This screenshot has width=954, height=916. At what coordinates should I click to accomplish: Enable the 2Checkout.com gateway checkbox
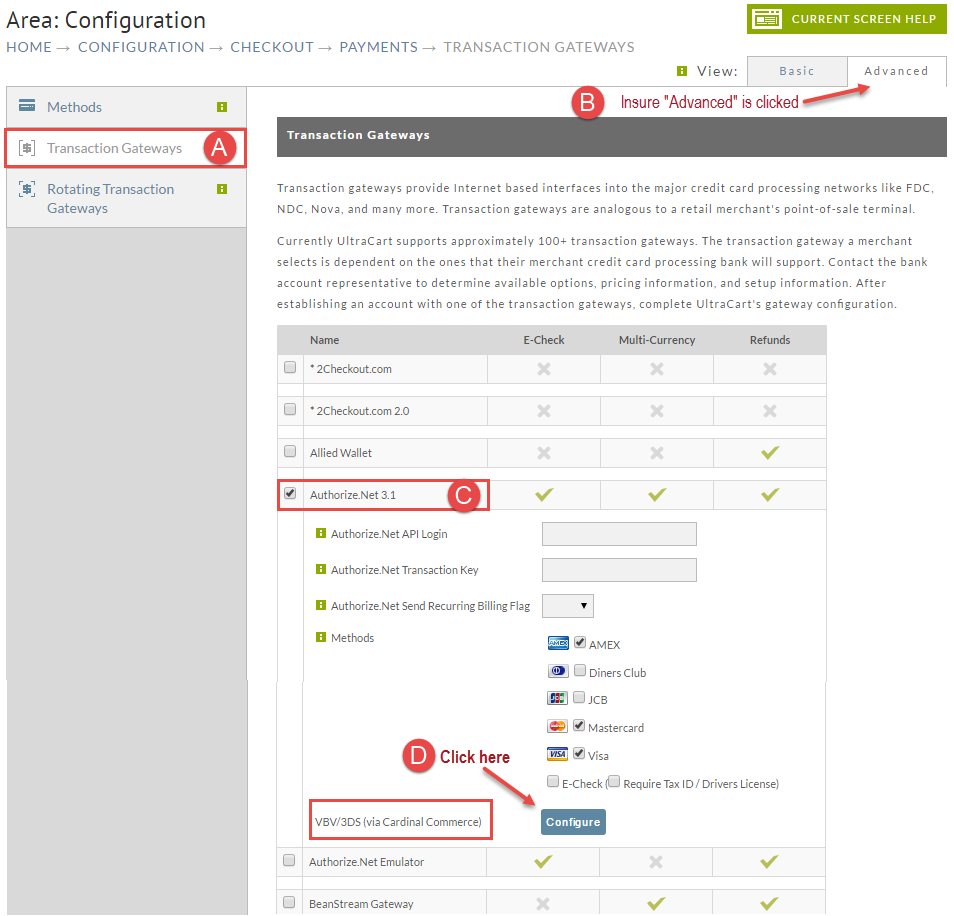(x=290, y=367)
